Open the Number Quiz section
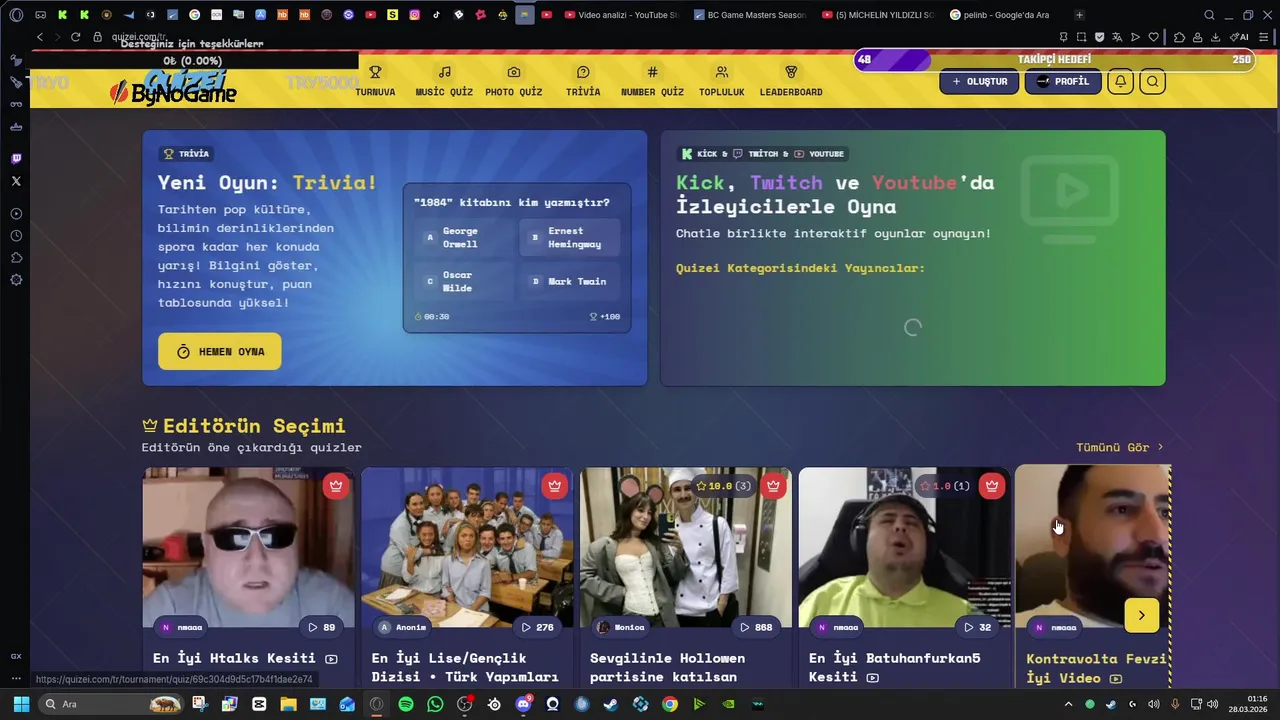This screenshot has height=720, width=1280. coord(652,81)
